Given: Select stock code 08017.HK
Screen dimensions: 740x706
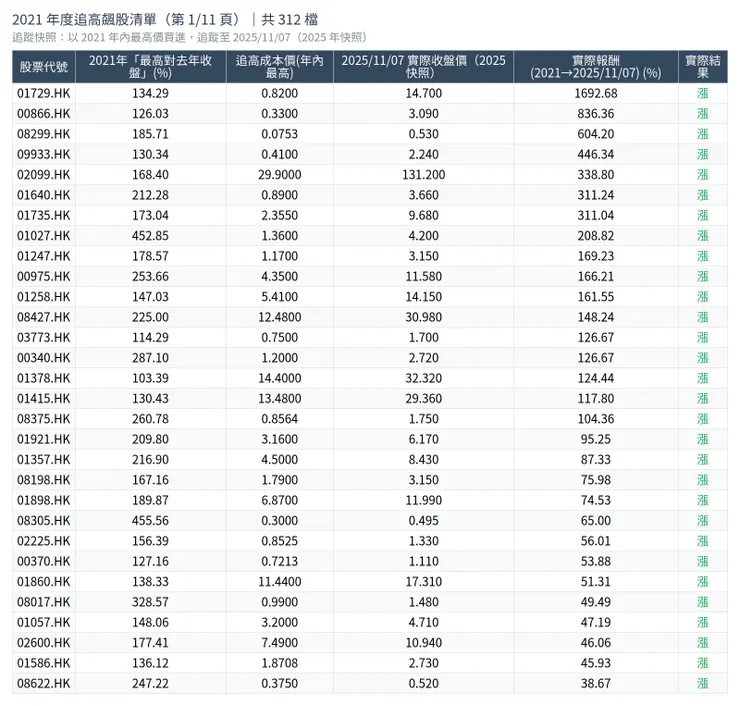Looking at the screenshot, I should click(43, 601).
